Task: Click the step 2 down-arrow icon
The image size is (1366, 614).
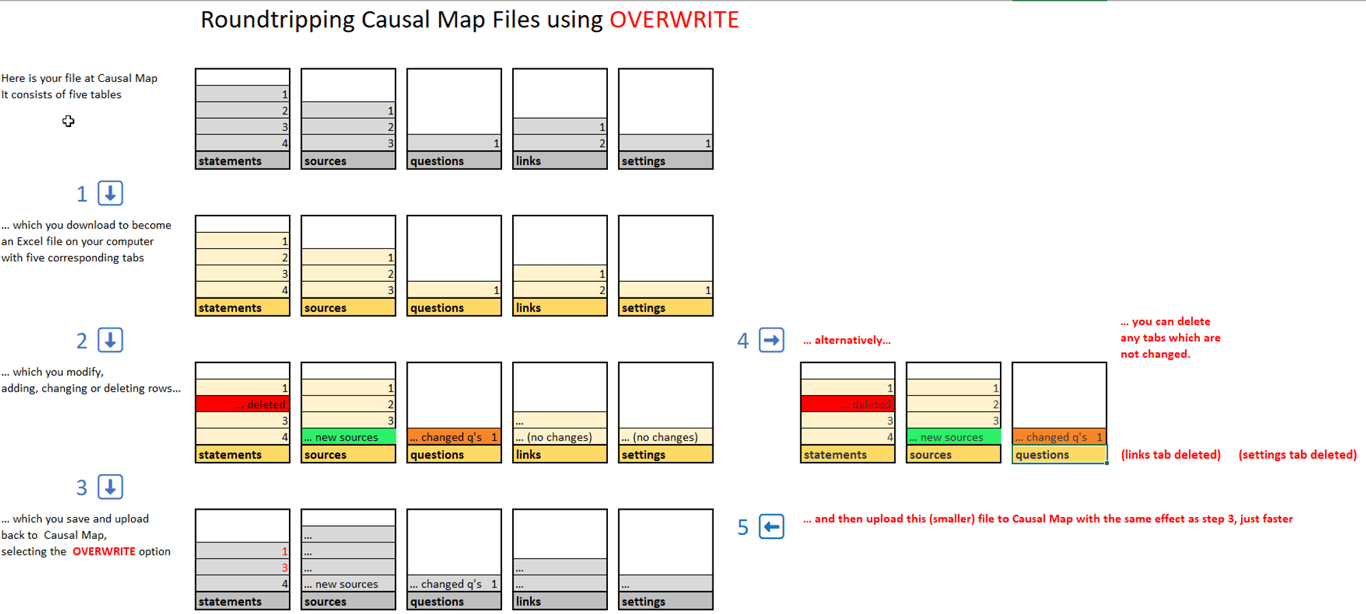Action: pyautogui.click(x=110, y=340)
